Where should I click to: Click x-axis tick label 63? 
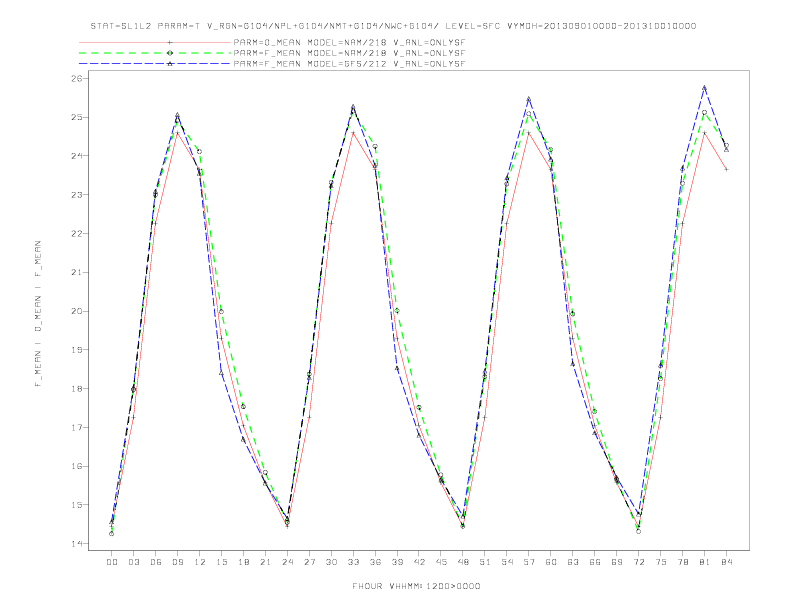[573, 562]
